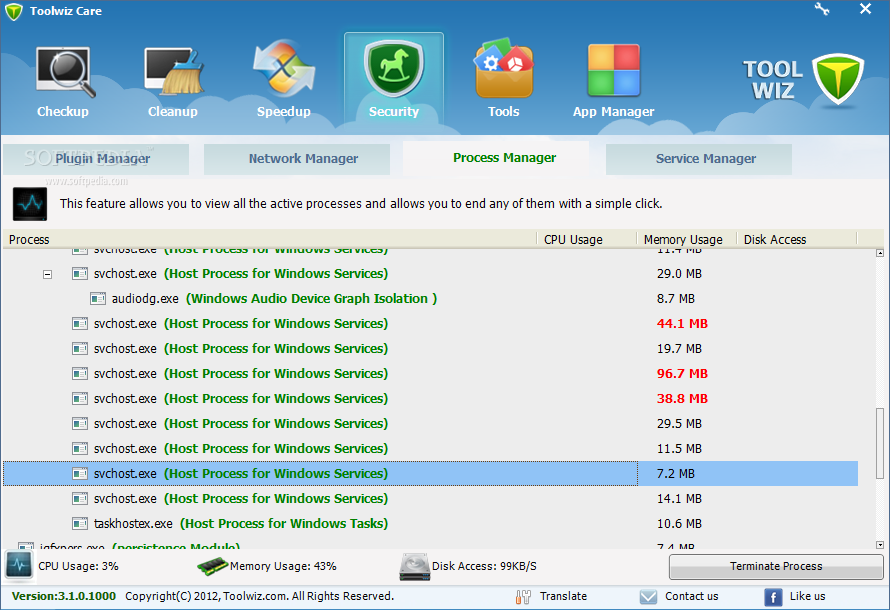Image resolution: width=890 pixels, height=610 pixels.
Task: Click the CPU Usage monitor icon in status bar
Action: point(19,565)
